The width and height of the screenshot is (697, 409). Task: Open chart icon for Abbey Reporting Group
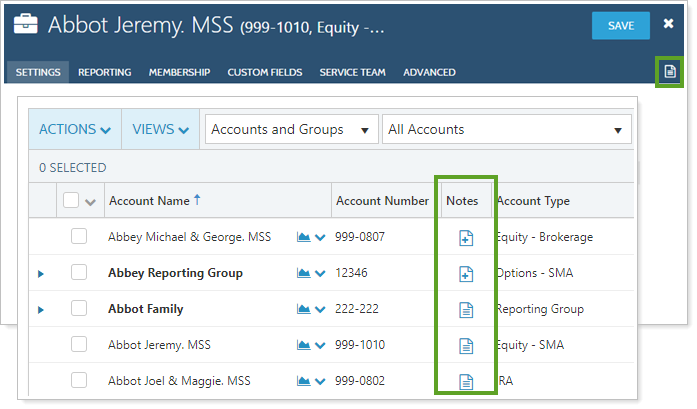click(304, 273)
